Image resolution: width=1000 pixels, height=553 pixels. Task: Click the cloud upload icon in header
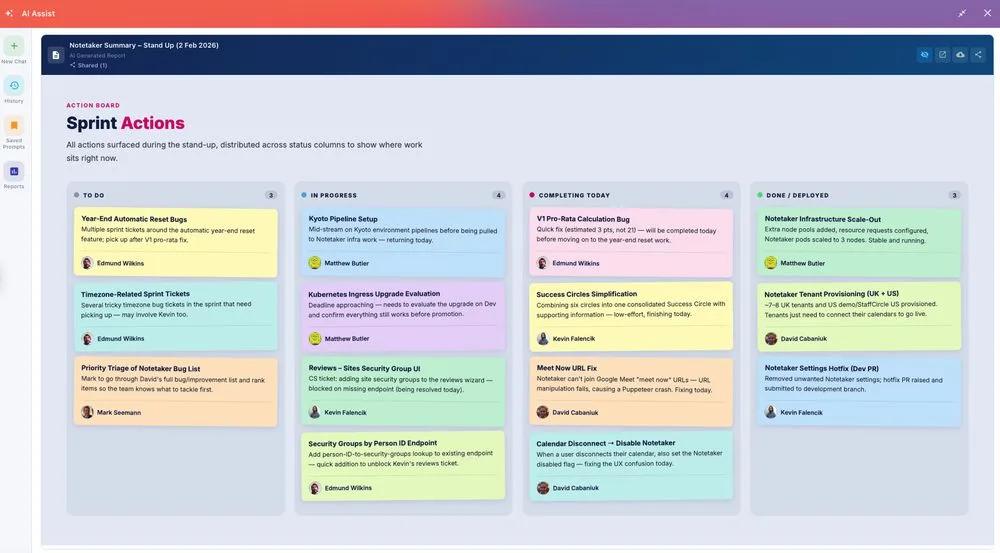(x=960, y=55)
